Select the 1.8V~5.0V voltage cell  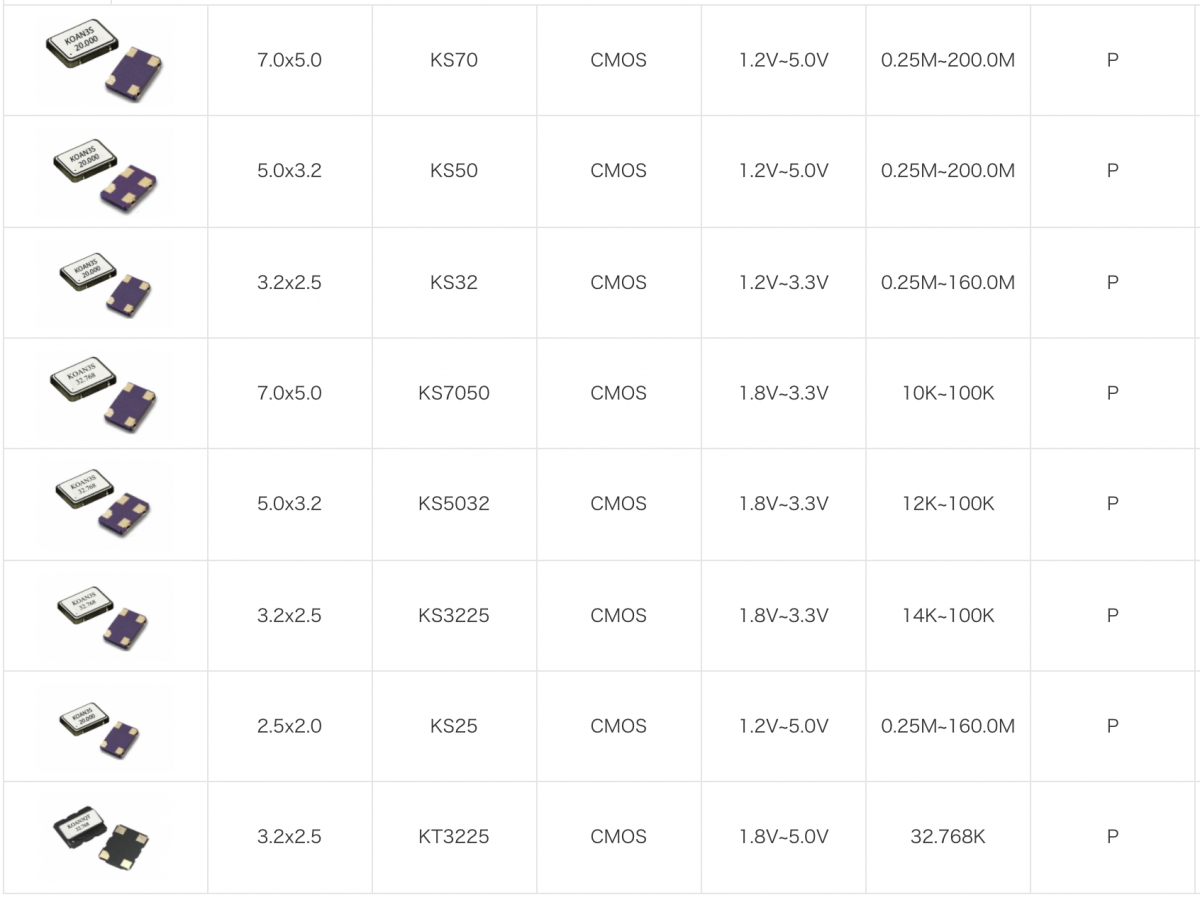tap(784, 837)
